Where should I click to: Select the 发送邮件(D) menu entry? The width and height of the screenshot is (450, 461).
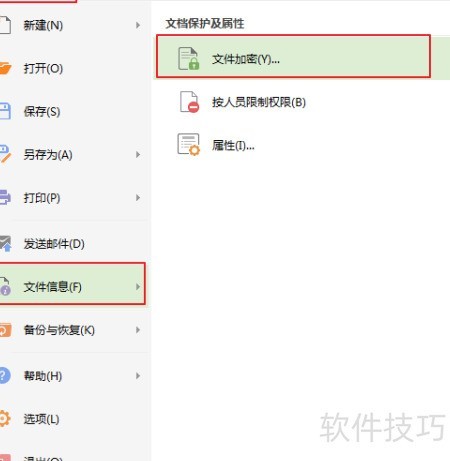pos(54,244)
